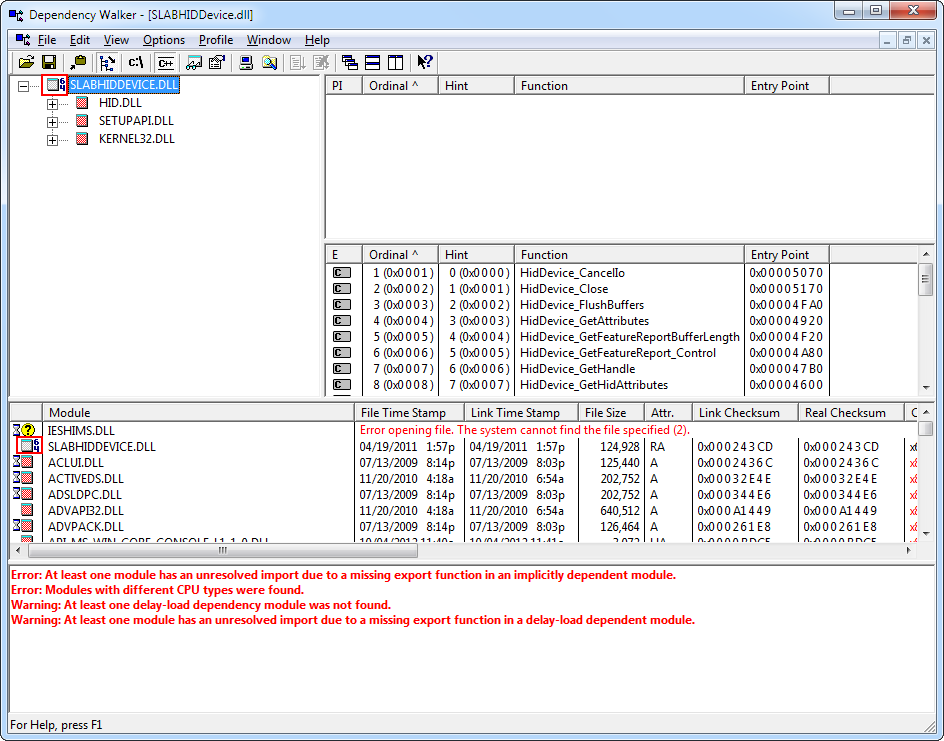Collapse the SLABHIDDEVICE.DLL root node

[x=22, y=85]
